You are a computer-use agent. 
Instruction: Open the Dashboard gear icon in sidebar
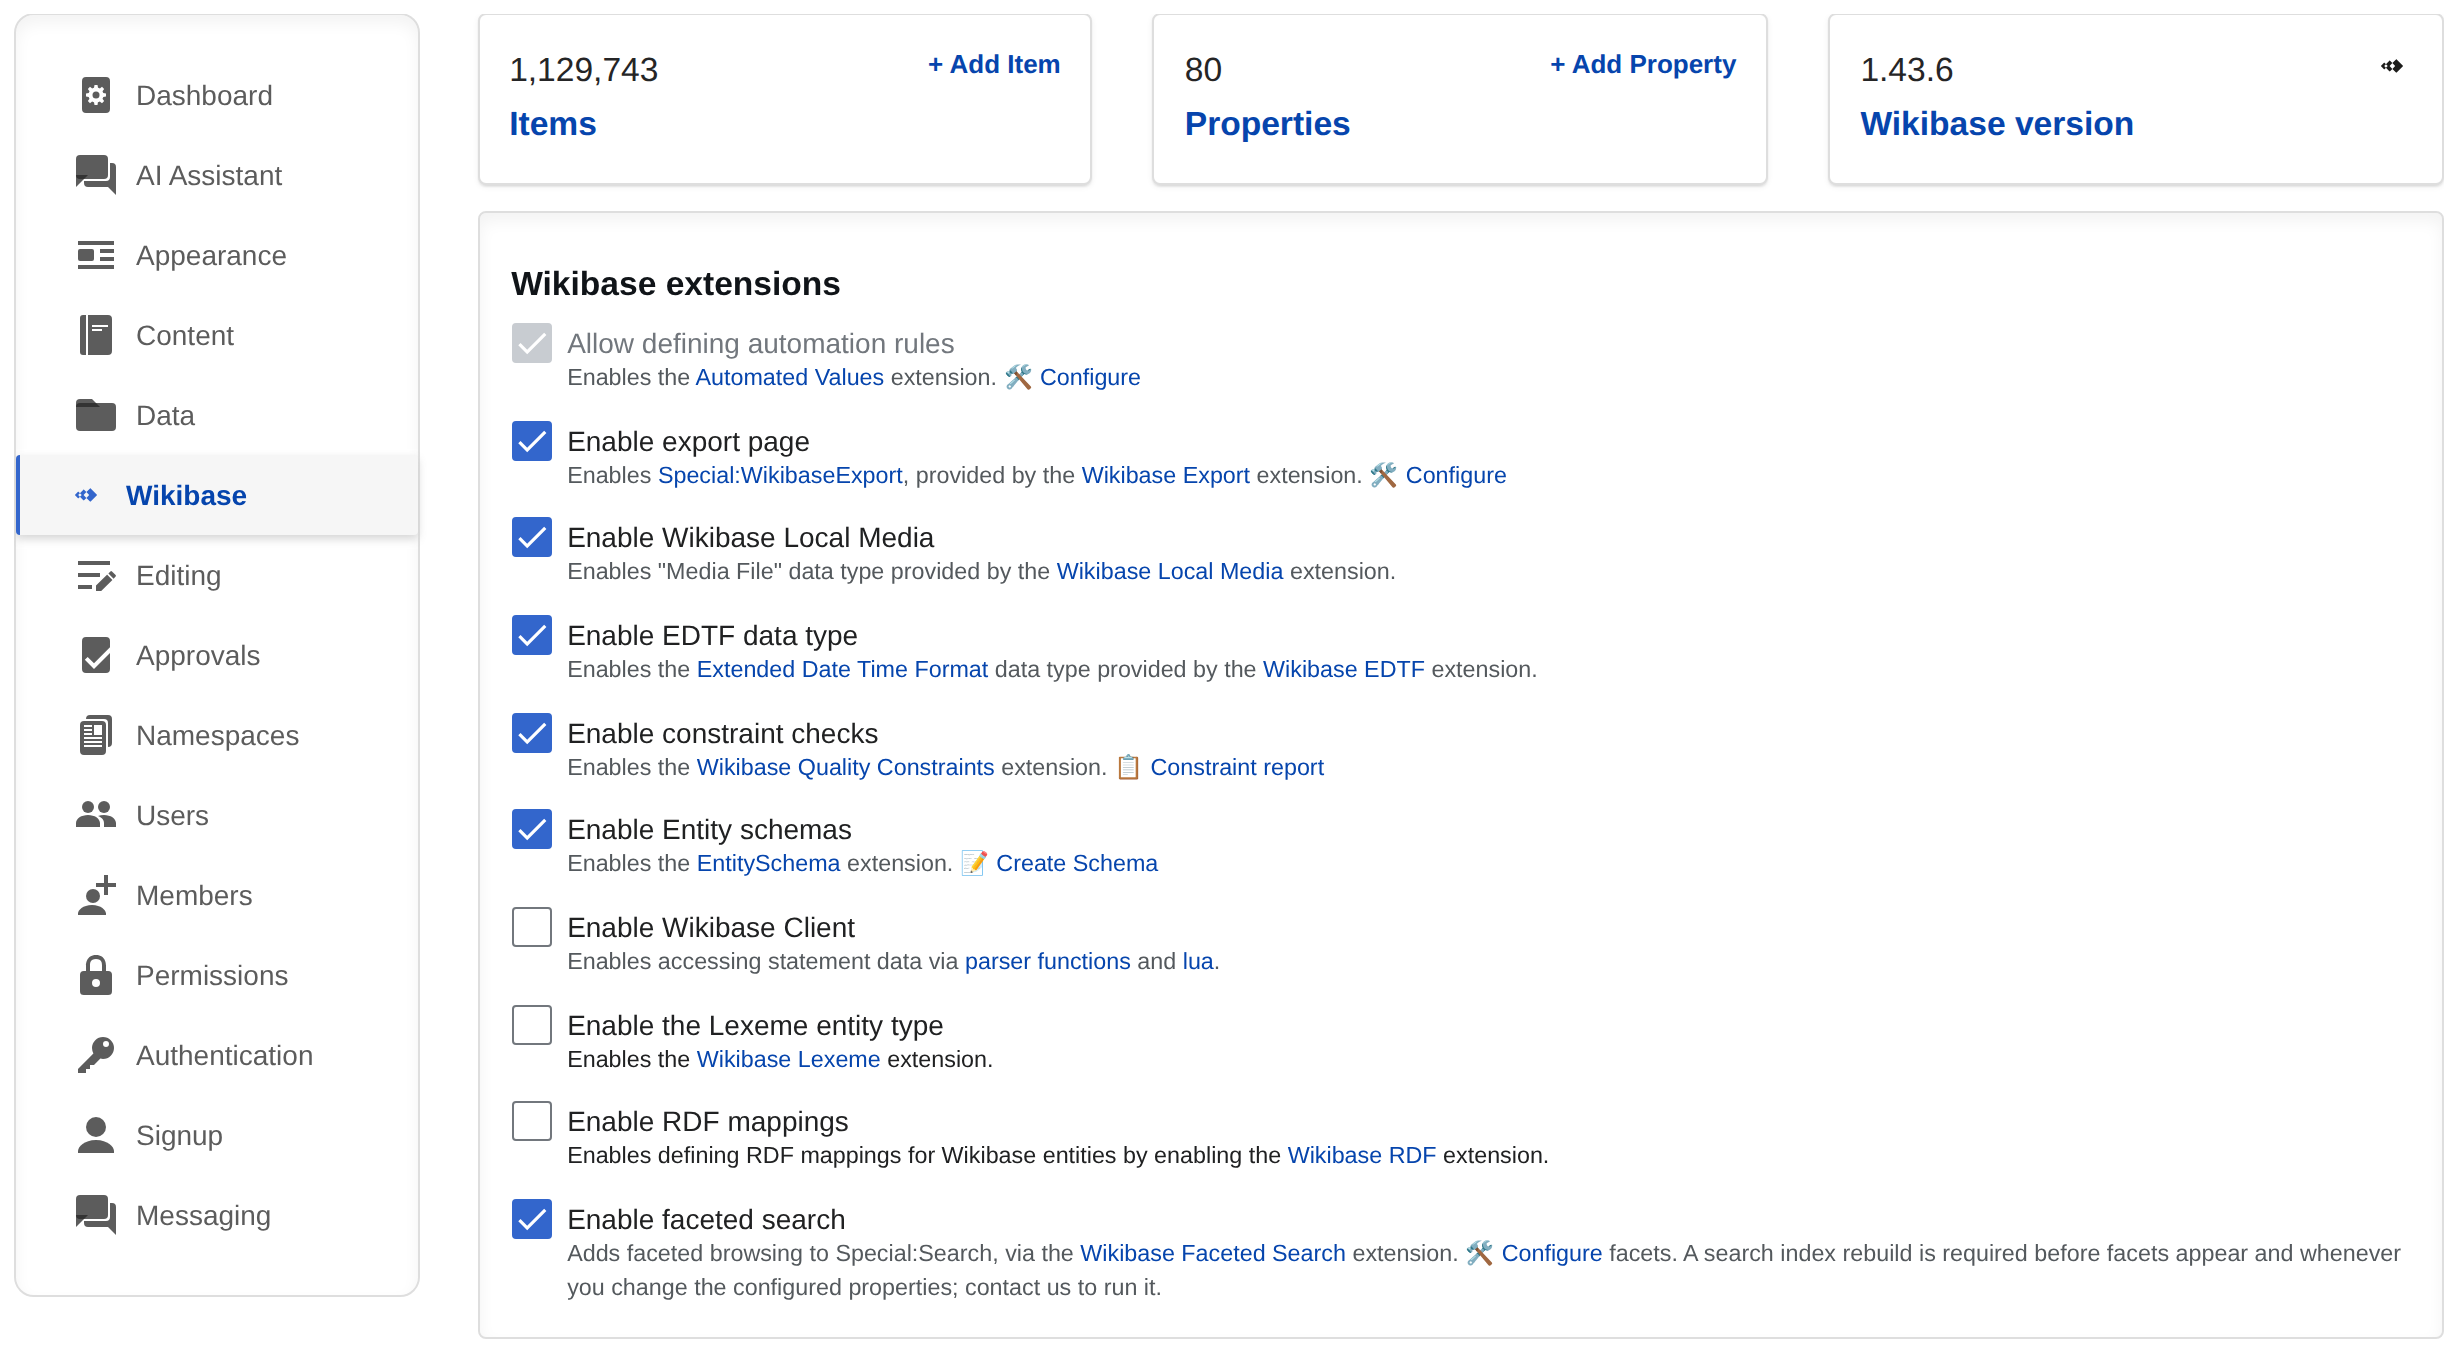pyautogui.click(x=96, y=95)
